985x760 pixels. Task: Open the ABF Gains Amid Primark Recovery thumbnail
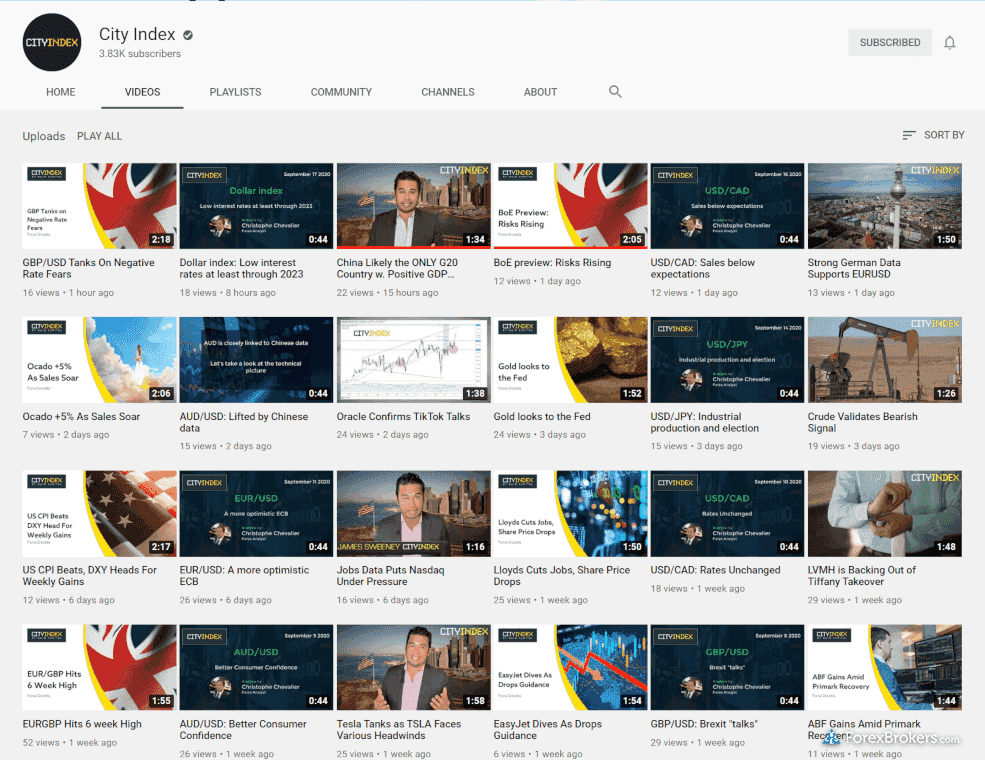point(884,668)
